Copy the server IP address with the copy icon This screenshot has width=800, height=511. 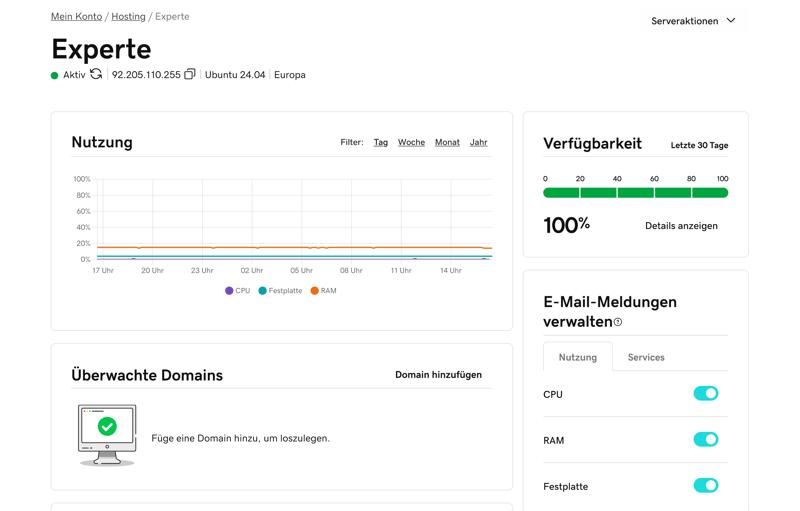[189, 74]
